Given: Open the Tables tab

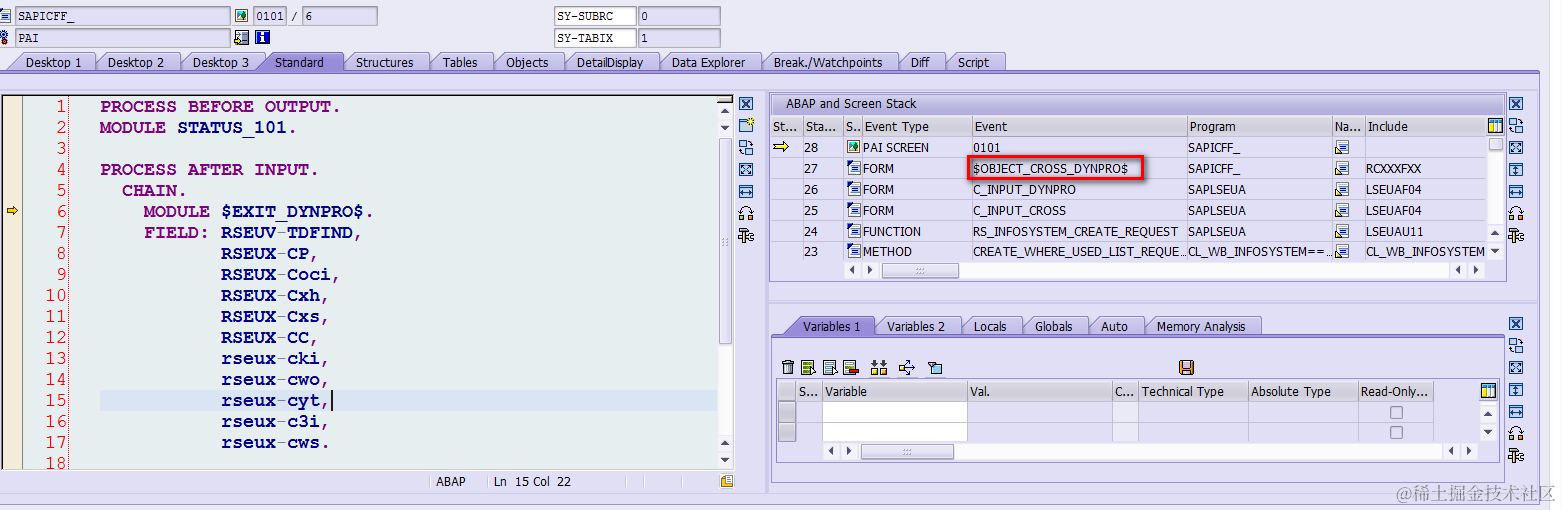Looking at the screenshot, I should point(460,62).
